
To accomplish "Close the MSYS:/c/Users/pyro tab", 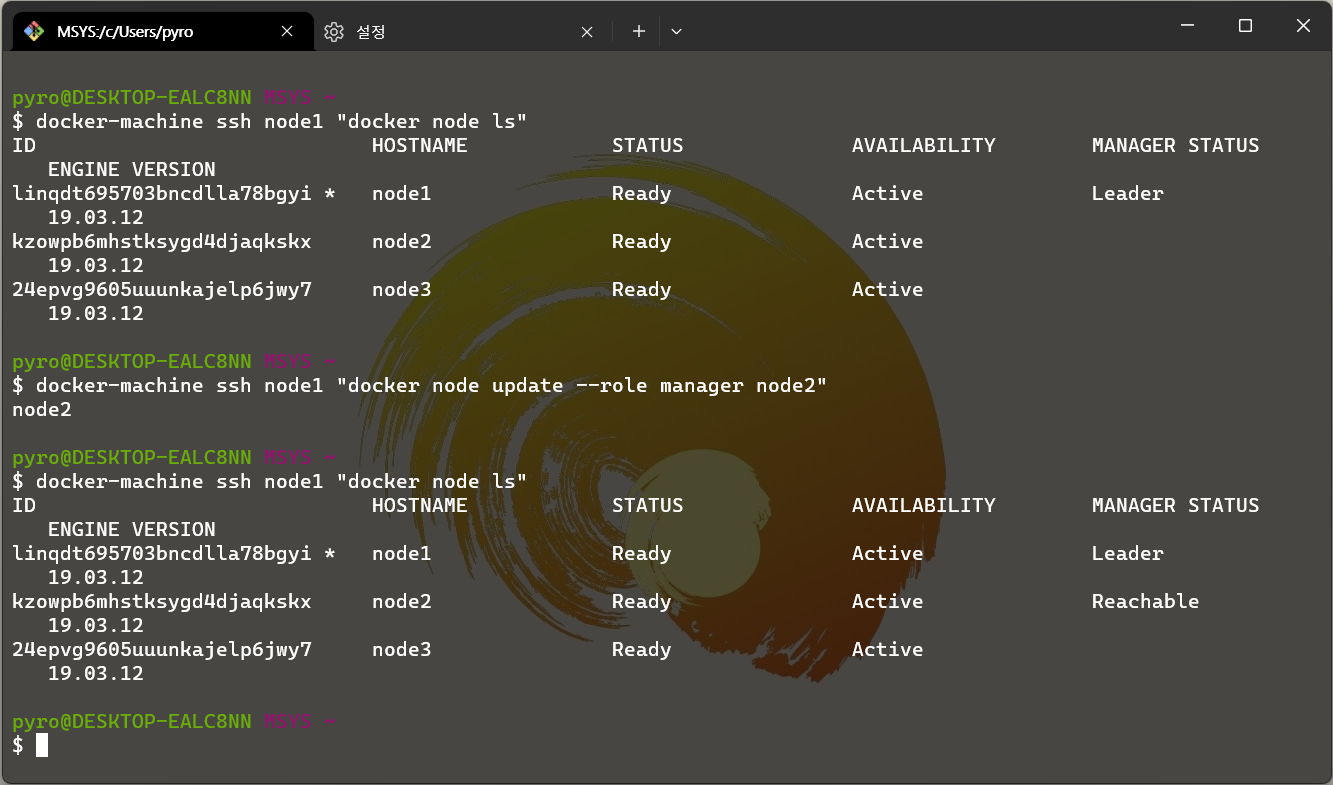I will click(x=287, y=31).
